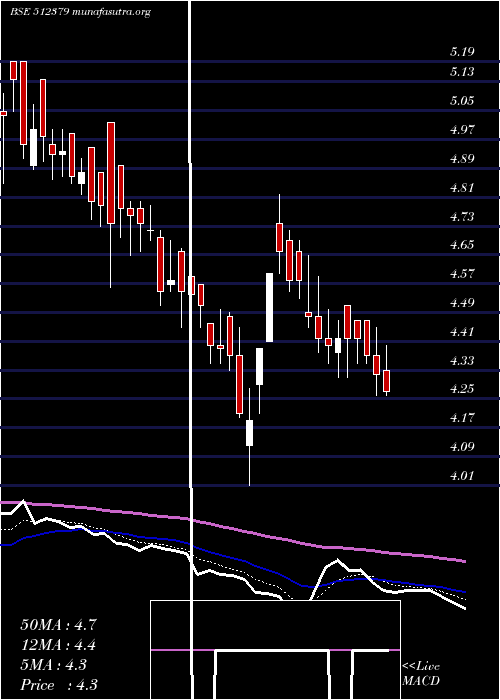This screenshot has width=500, height=700.
Task: Click the 4.73 price axis label
Action: click(x=462, y=217)
